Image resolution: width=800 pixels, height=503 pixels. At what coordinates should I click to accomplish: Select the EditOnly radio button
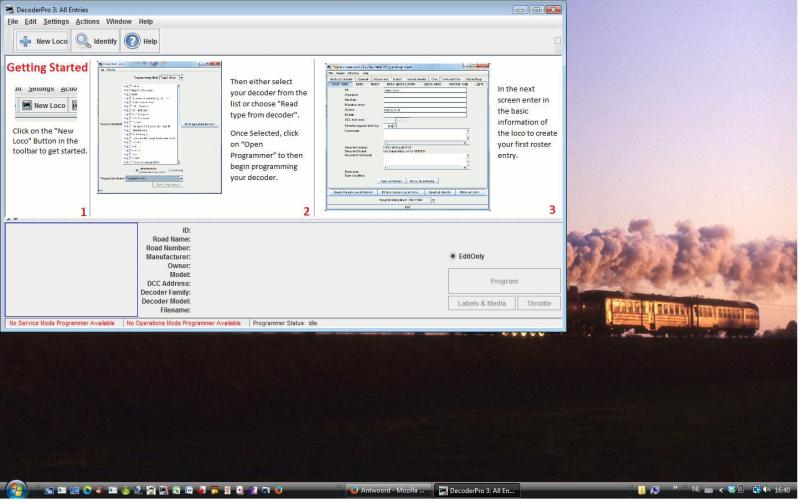click(x=453, y=256)
